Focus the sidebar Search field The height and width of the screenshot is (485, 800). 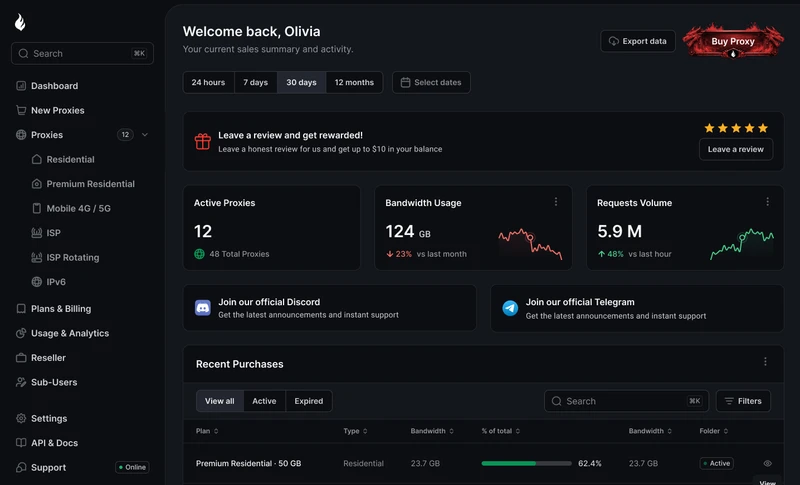pyautogui.click(x=82, y=54)
